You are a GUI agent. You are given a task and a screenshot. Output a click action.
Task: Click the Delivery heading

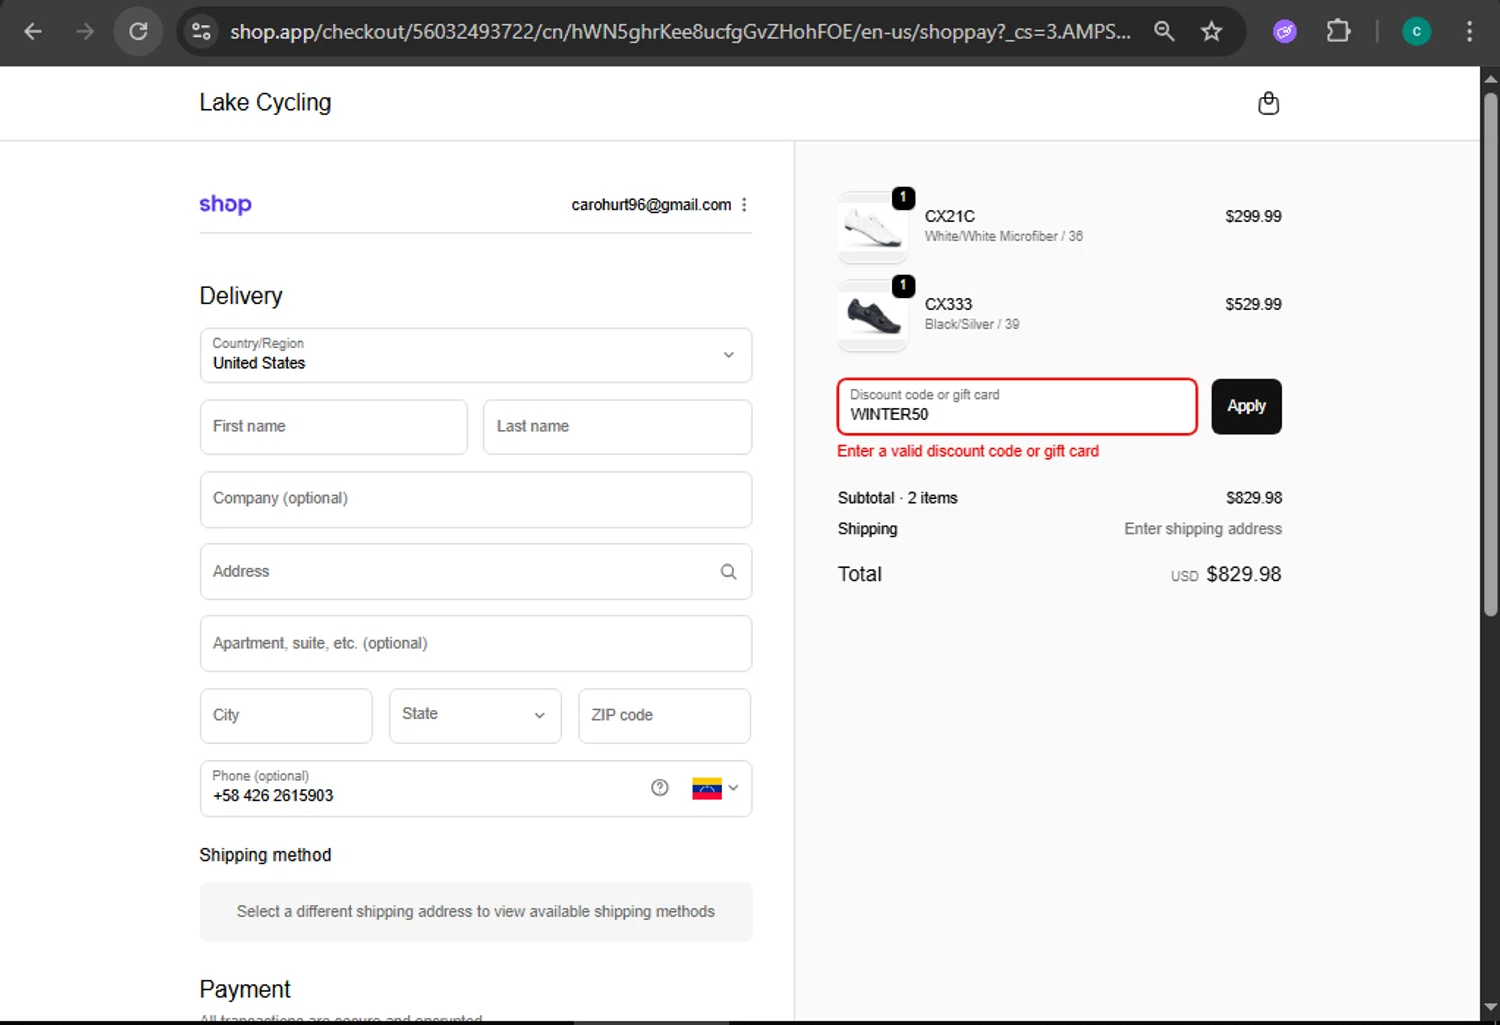[241, 296]
